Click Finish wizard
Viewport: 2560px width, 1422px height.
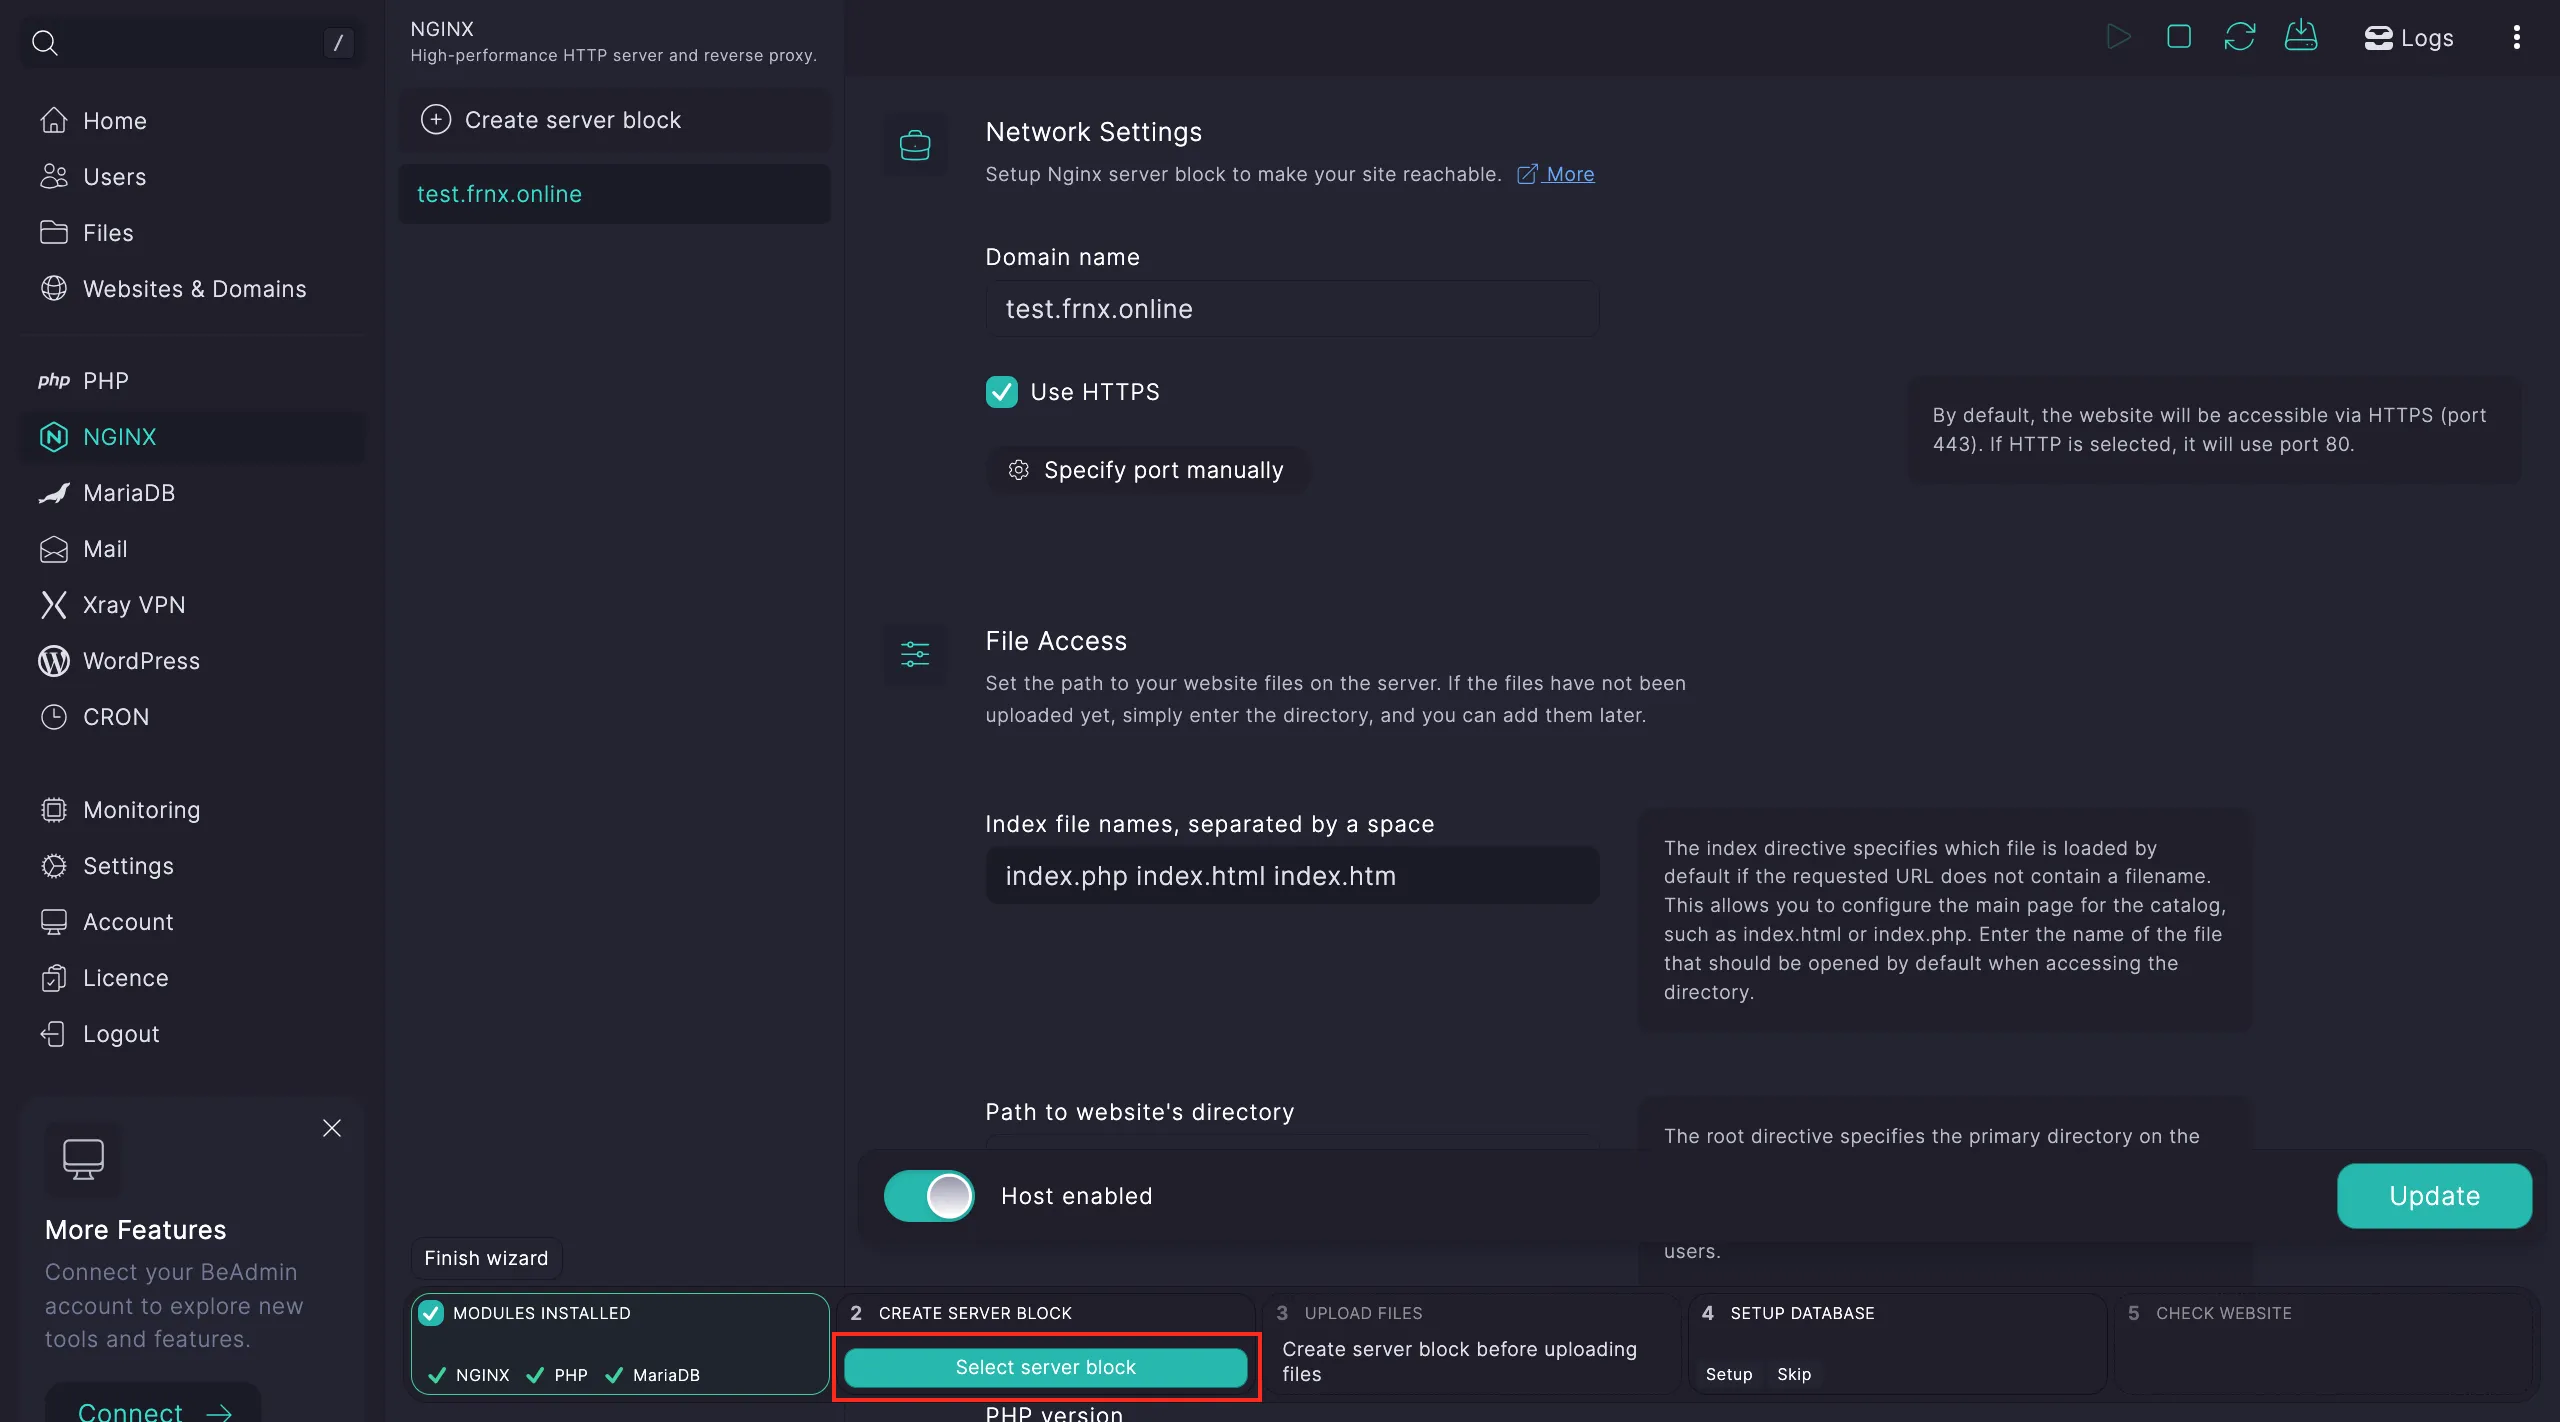(486, 1258)
